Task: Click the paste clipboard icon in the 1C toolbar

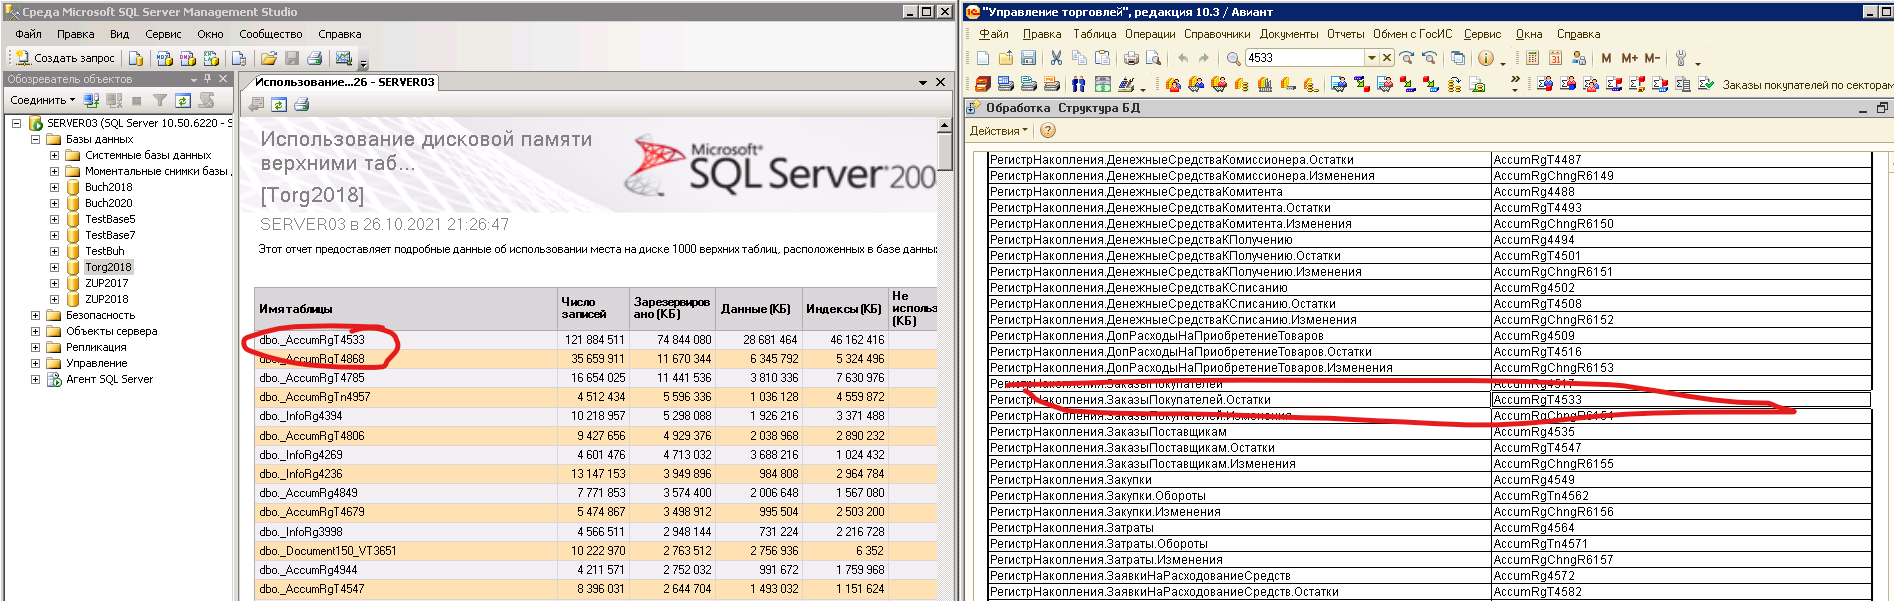Action: tap(1102, 58)
